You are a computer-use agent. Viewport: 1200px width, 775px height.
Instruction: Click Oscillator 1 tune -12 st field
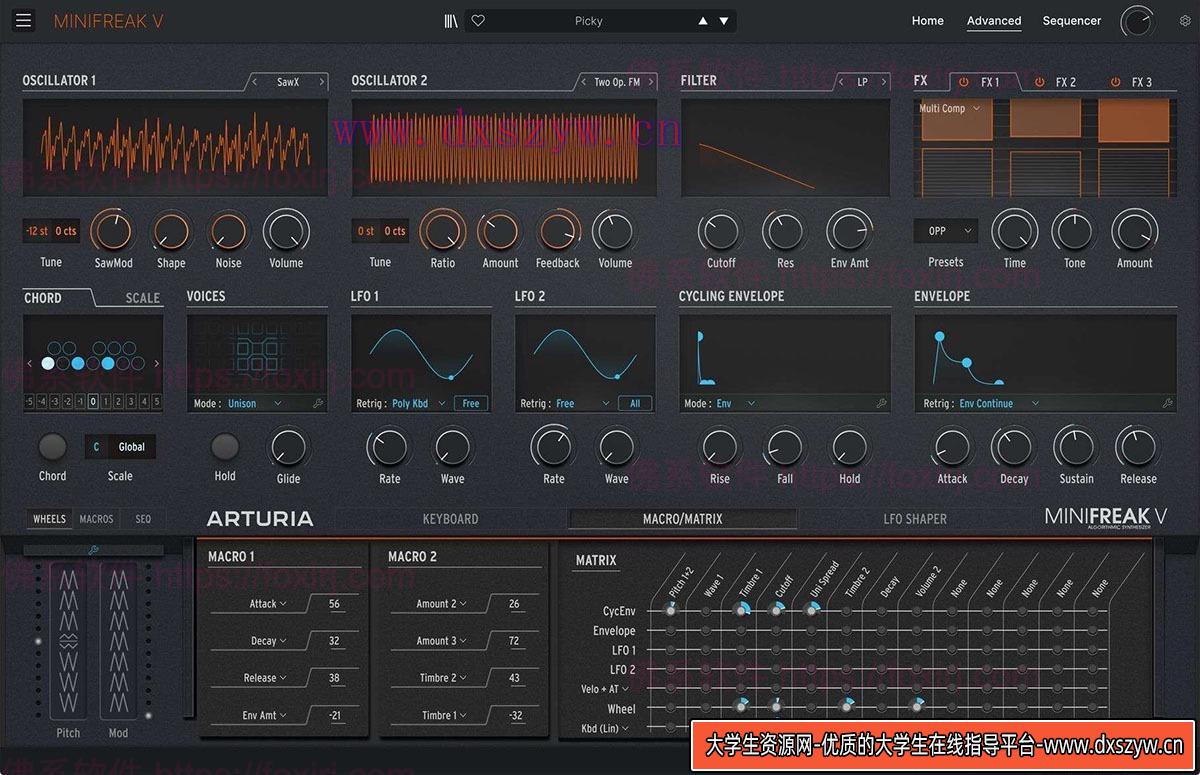click(37, 231)
